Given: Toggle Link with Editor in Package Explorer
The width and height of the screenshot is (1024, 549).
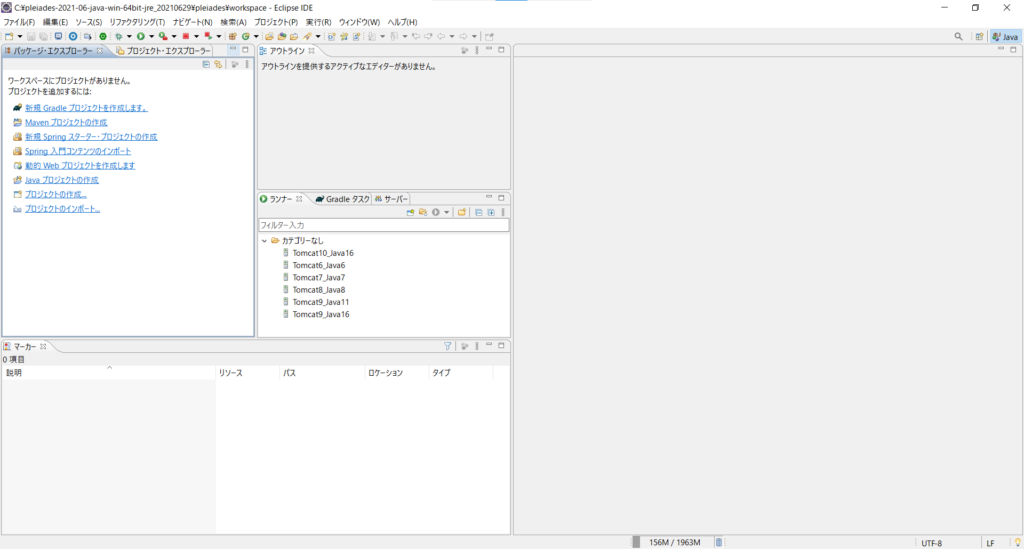Looking at the screenshot, I should (x=217, y=64).
